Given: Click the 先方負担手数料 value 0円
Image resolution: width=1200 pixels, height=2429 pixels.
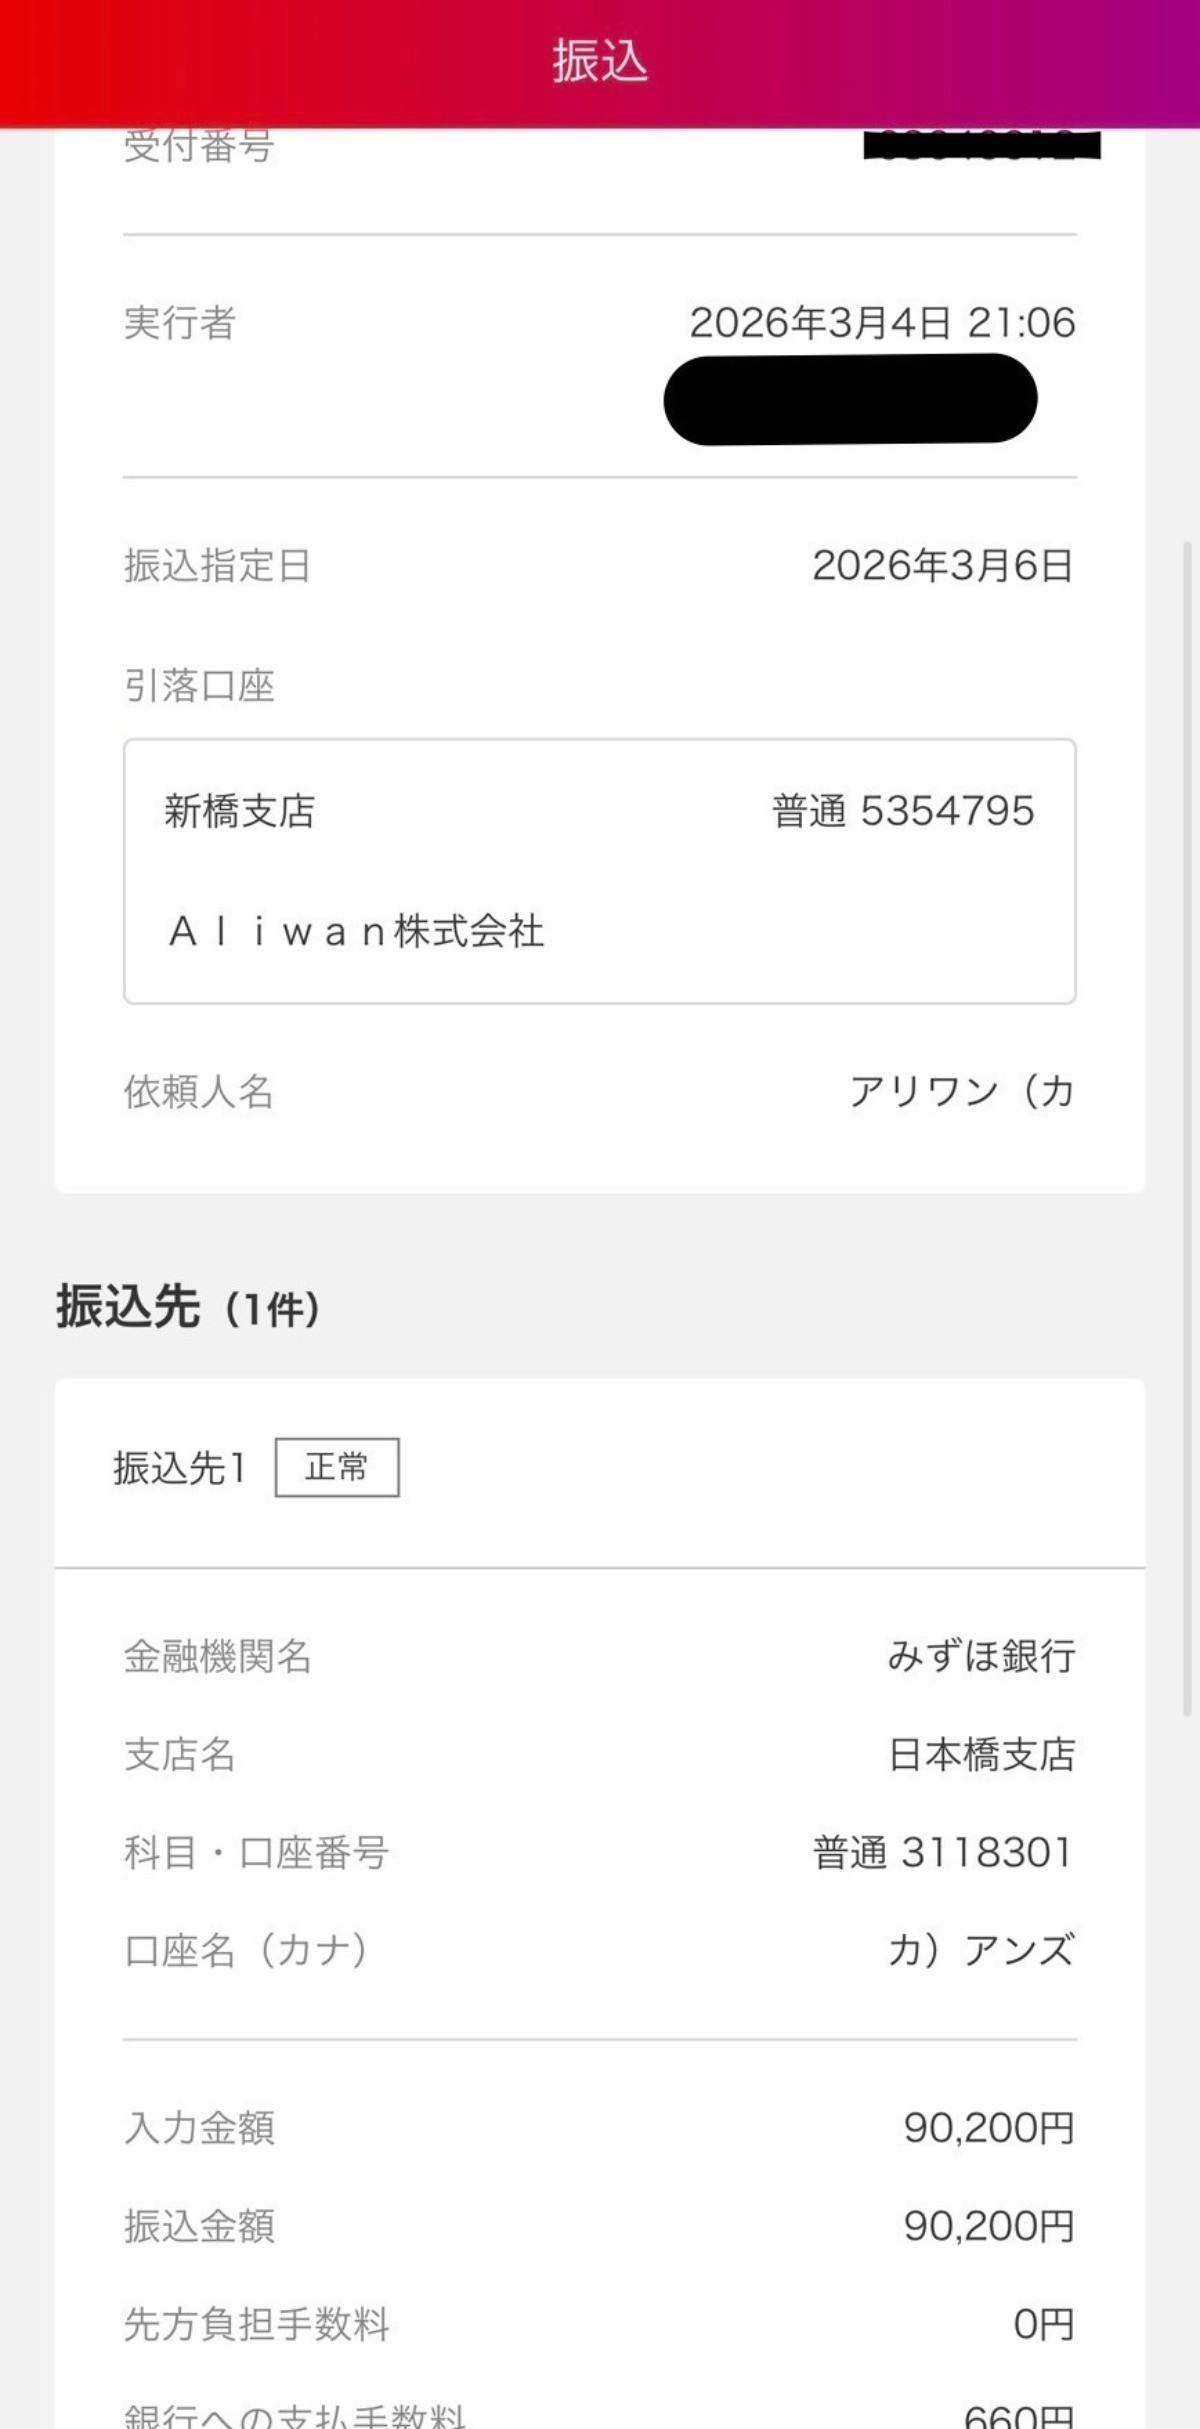Looking at the screenshot, I should (1043, 2324).
